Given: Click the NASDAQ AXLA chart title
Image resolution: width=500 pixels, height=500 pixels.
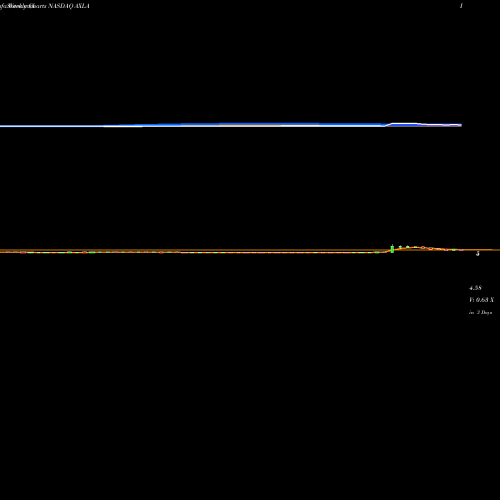Looking at the screenshot, I should tap(45, 6).
